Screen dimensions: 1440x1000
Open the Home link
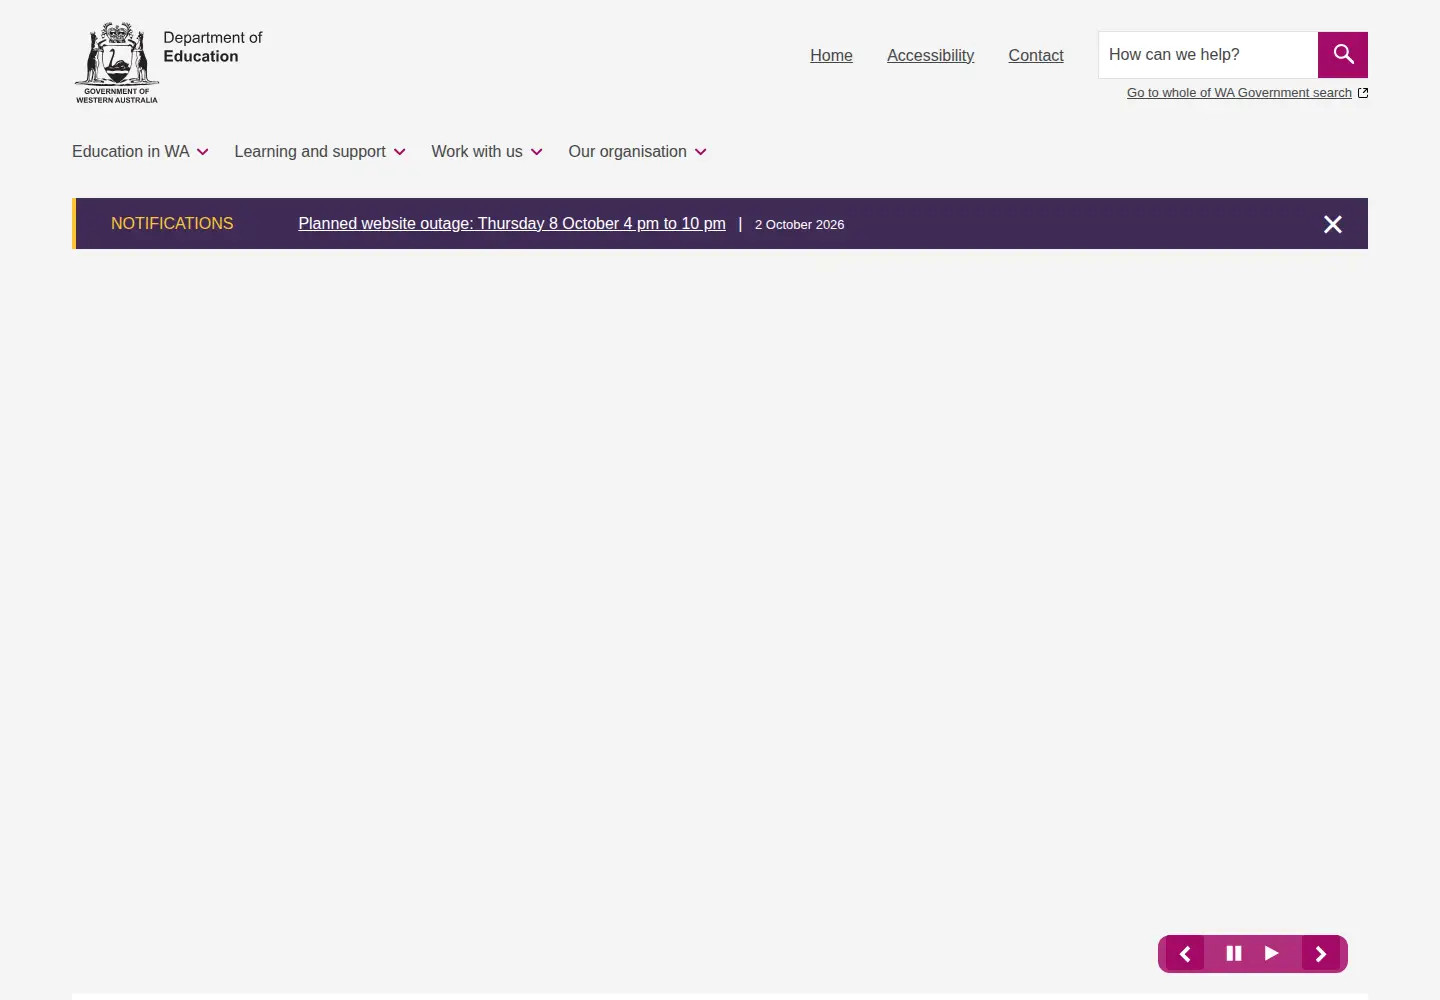(x=831, y=56)
